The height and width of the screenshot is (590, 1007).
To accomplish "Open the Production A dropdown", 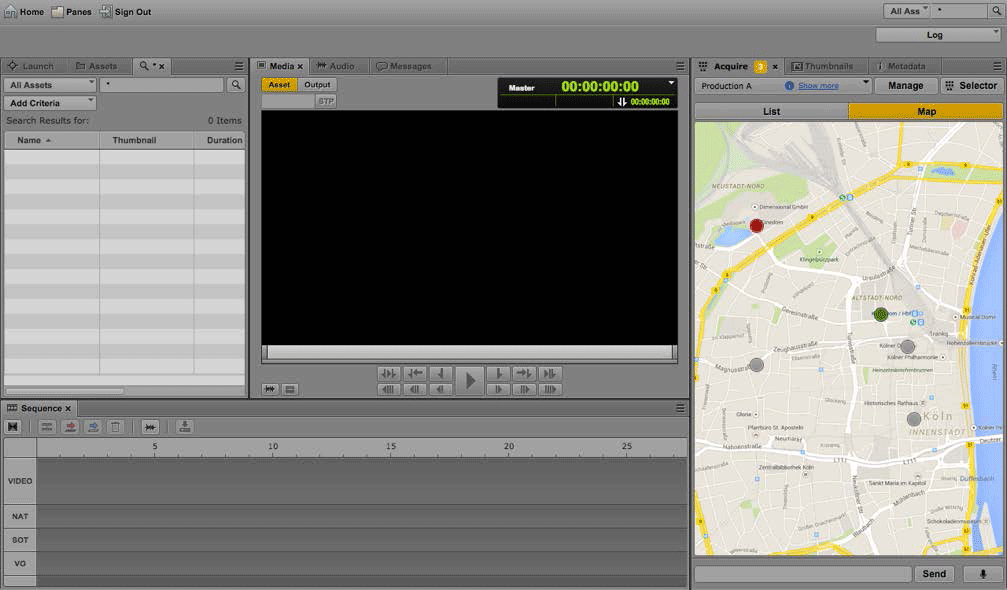I will 782,86.
